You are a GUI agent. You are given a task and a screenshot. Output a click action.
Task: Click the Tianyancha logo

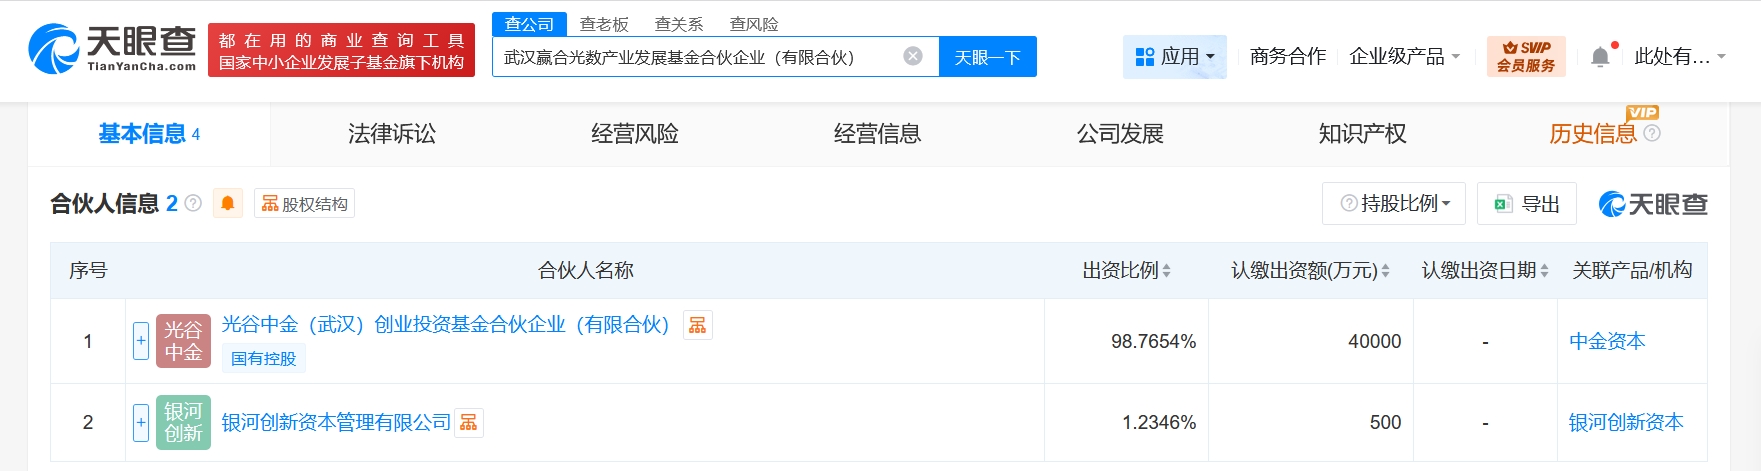(x=112, y=48)
